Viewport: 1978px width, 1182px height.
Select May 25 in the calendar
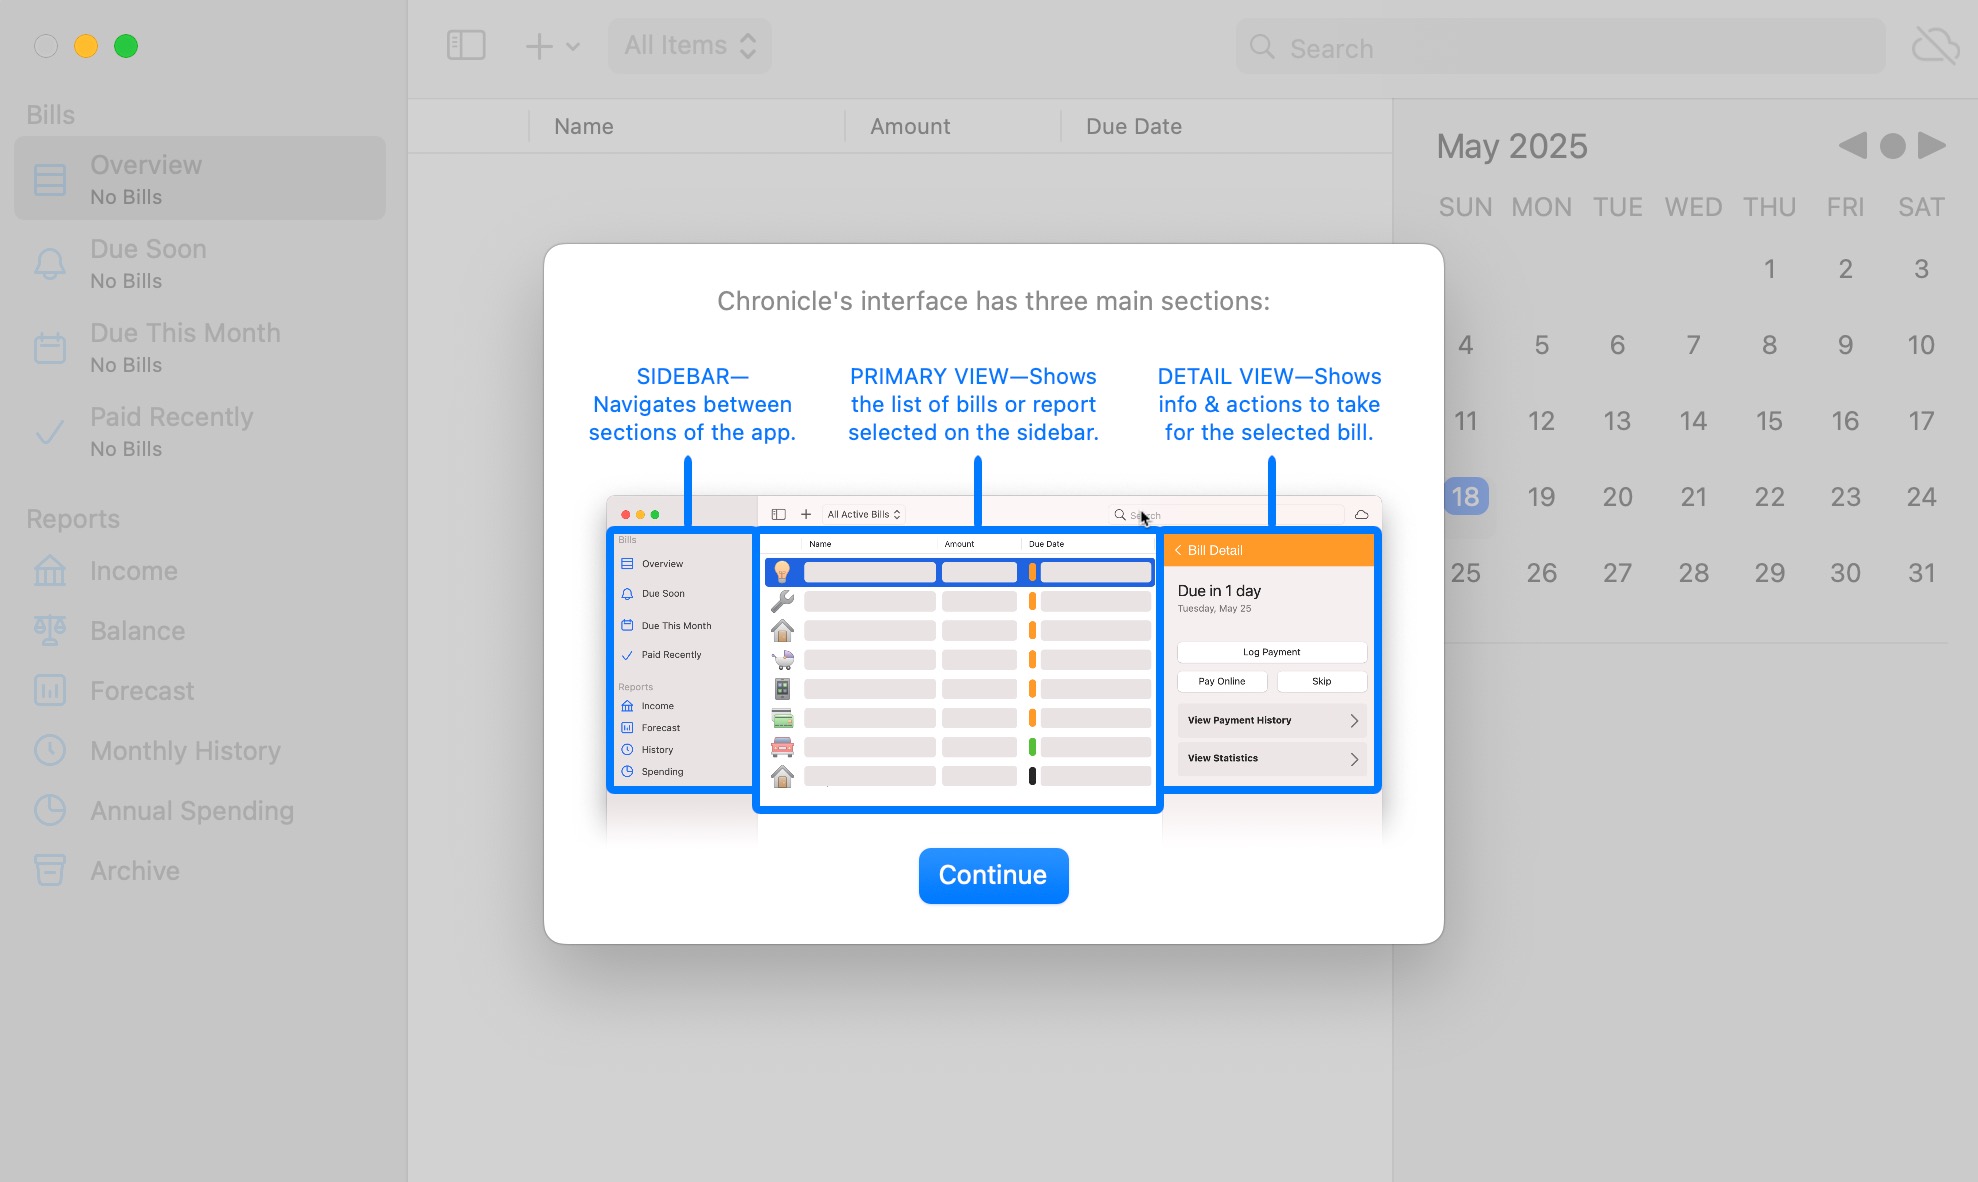(x=1466, y=573)
